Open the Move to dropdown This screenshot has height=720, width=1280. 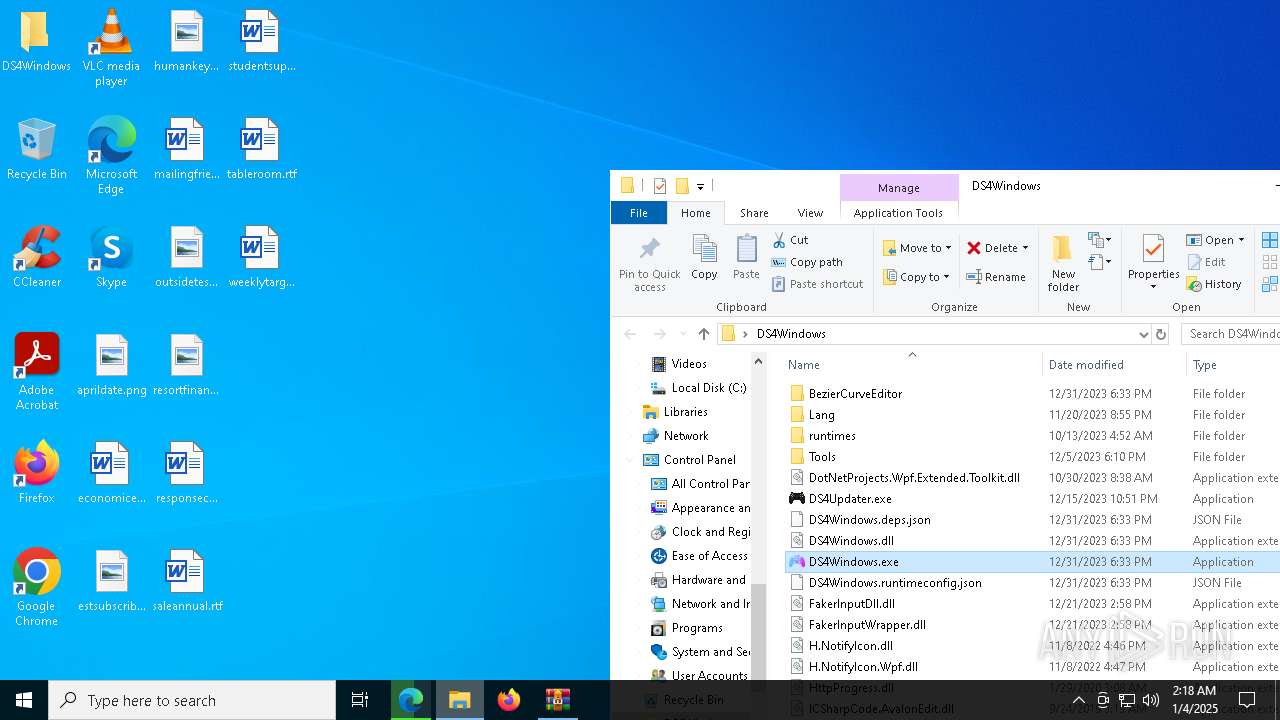(x=917, y=248)
